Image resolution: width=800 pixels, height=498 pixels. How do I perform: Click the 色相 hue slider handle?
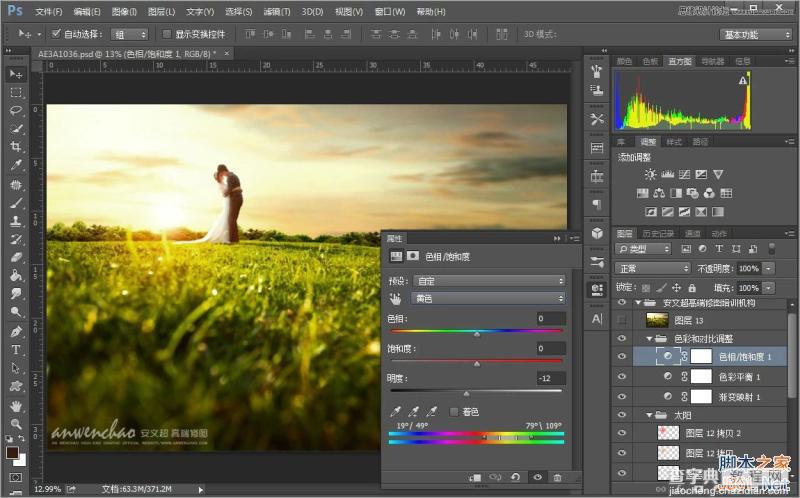tap(477, 334)
